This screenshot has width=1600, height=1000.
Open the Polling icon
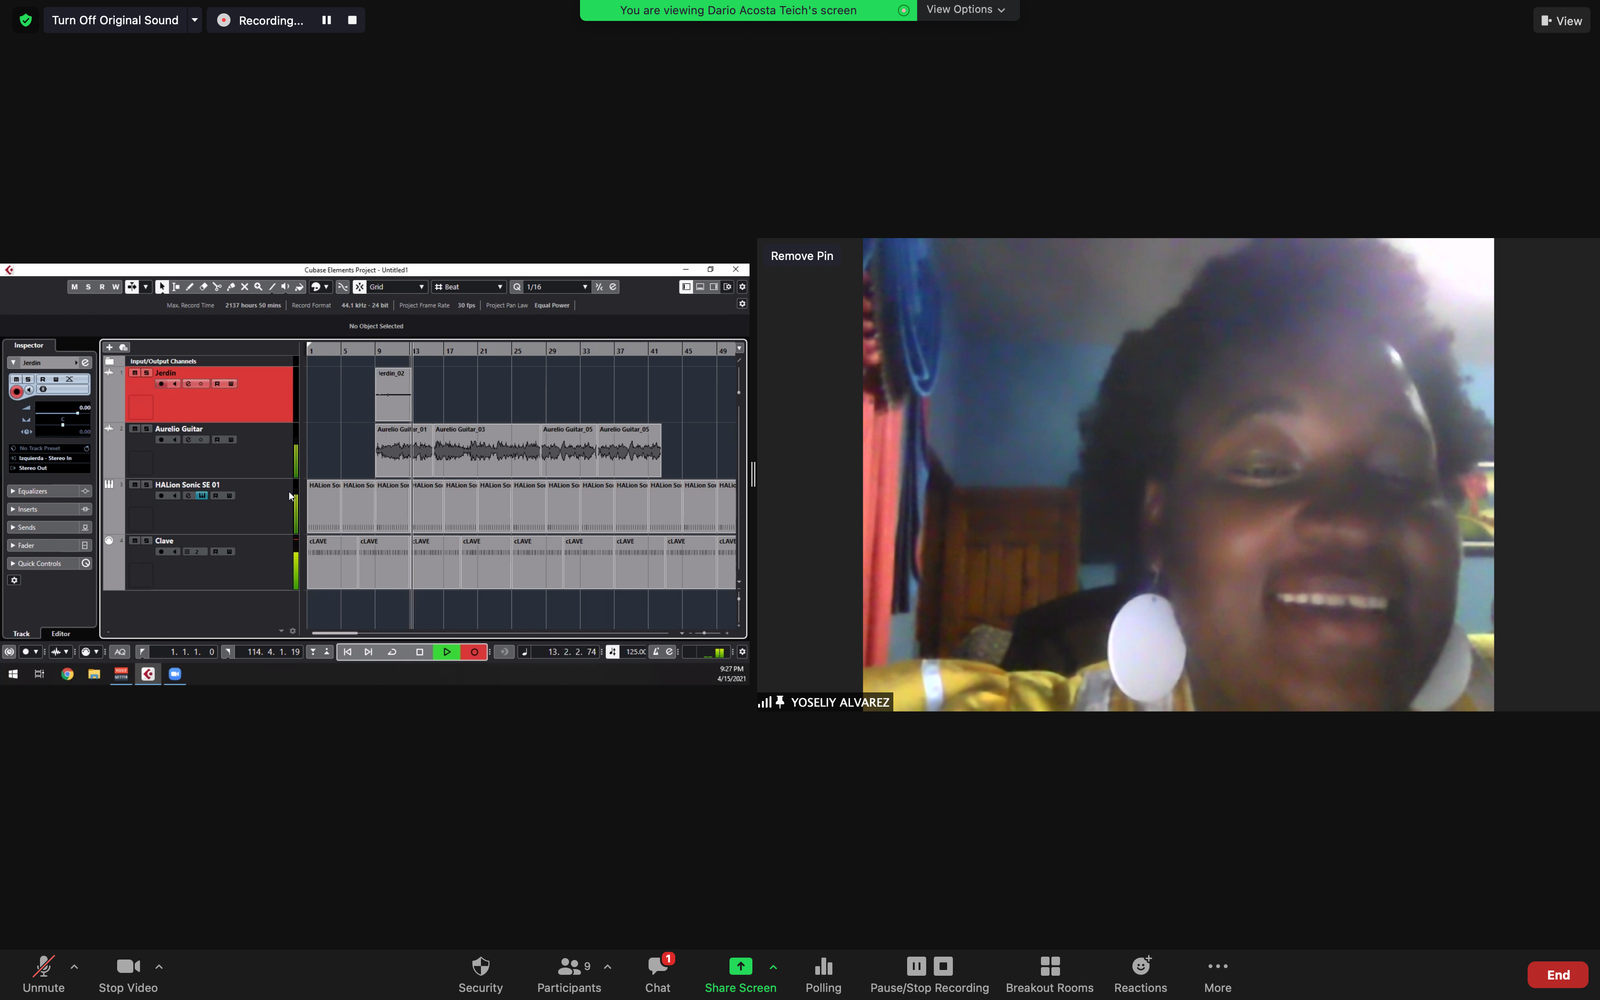823,966
